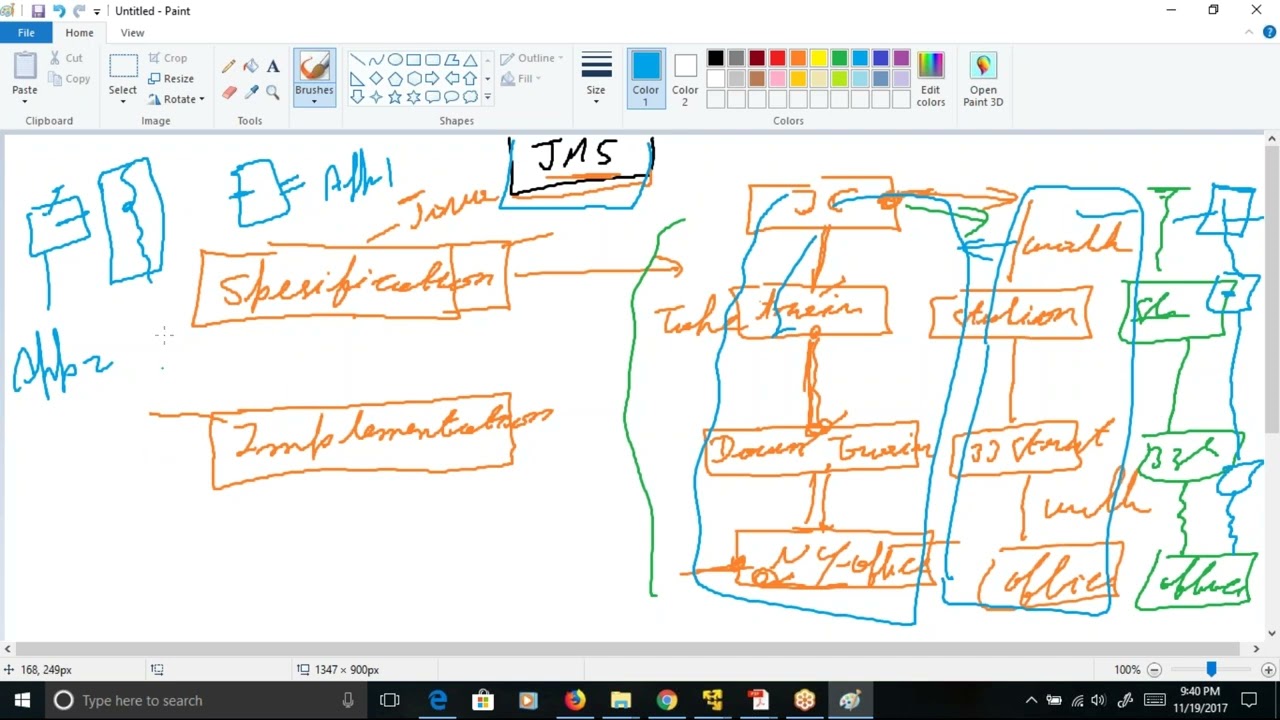Click the Windows Start button
This screenshot has width=1280, height=720.
pos(22,700)
